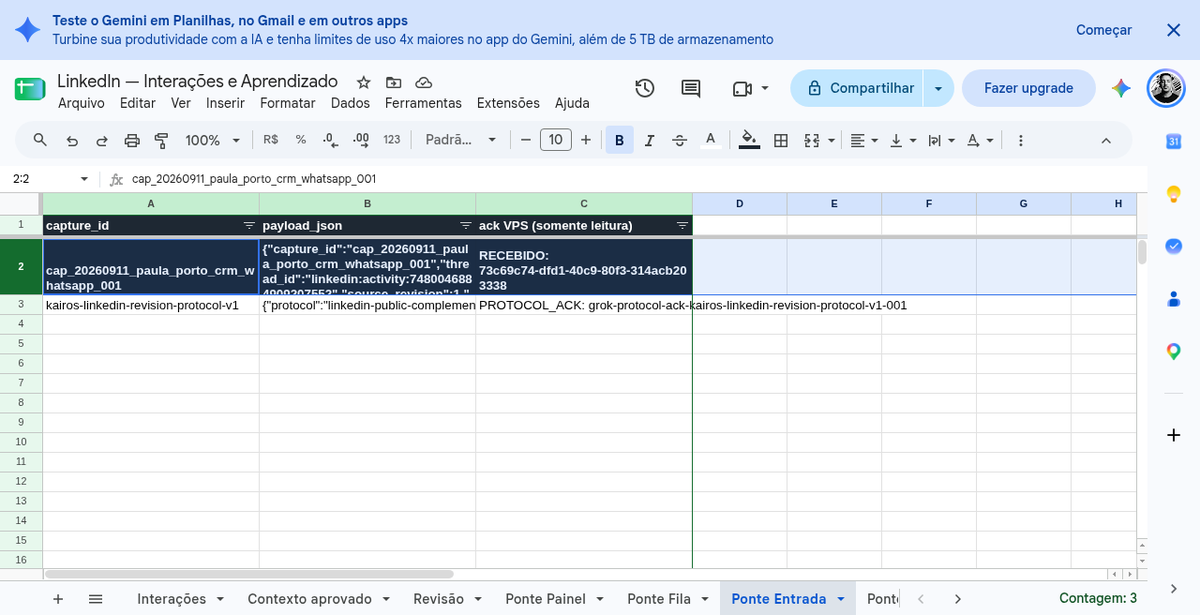Click Começar in Gemini banner

click(x=1104, y=30)
